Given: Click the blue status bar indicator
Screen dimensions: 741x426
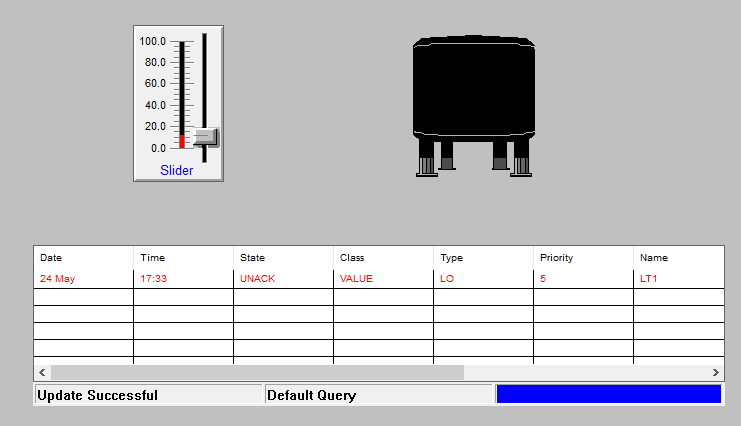Looking at the screenshot, I should click(609, 394).
